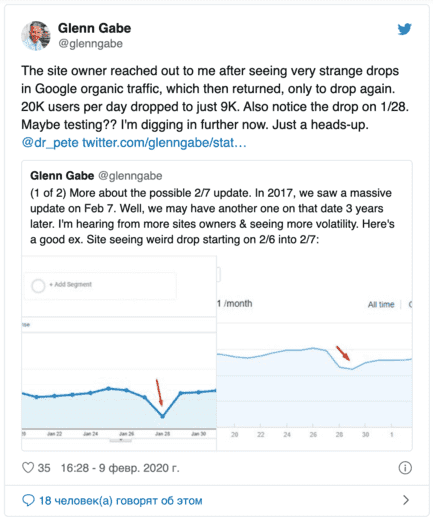
Task: Click the red arrow on the left chart
Action: [159, 392]
